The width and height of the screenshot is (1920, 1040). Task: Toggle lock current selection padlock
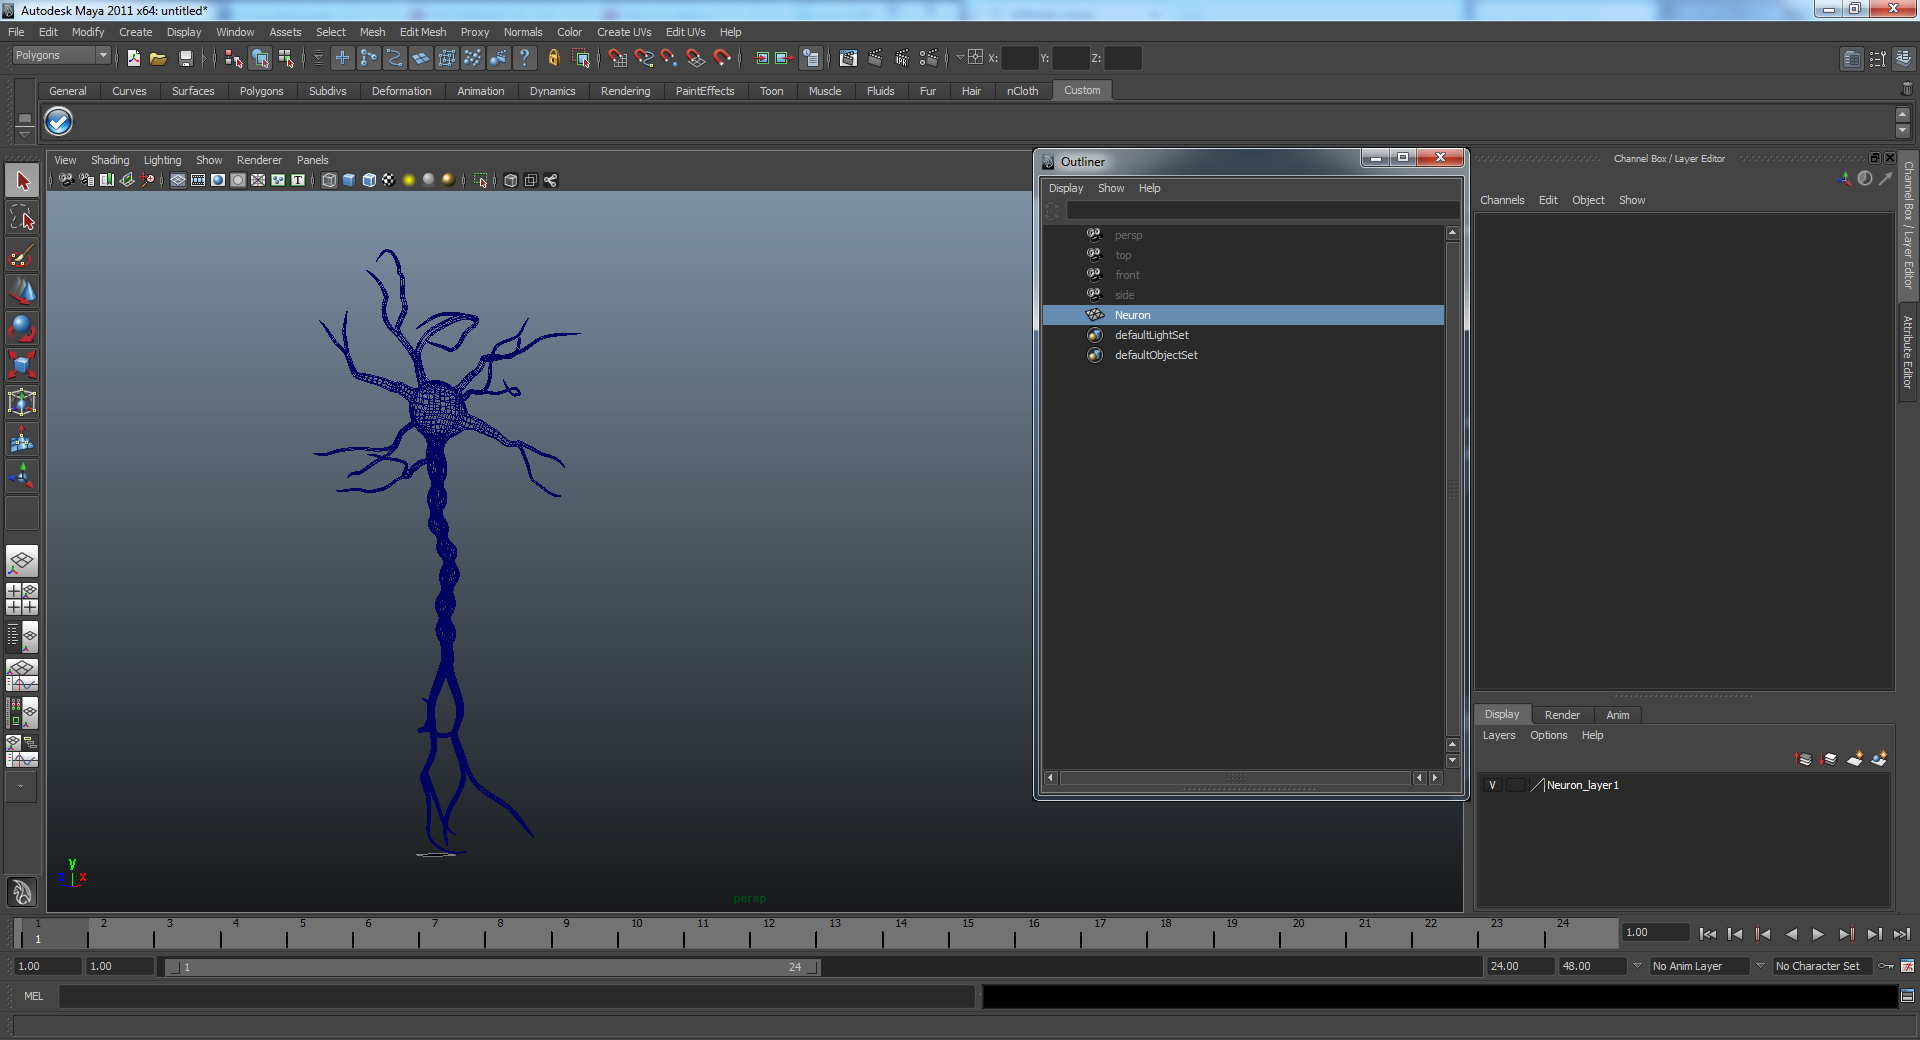tap(553, 58)
